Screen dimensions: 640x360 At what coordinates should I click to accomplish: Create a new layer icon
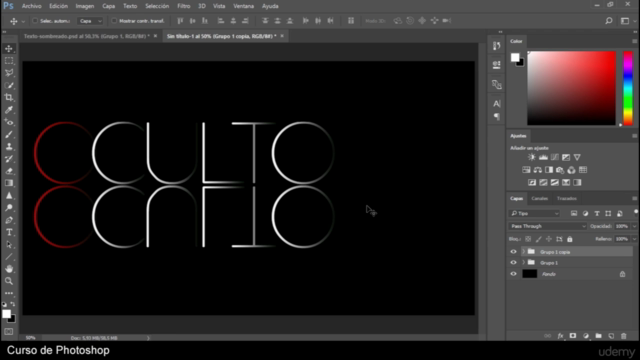point(611,336)
